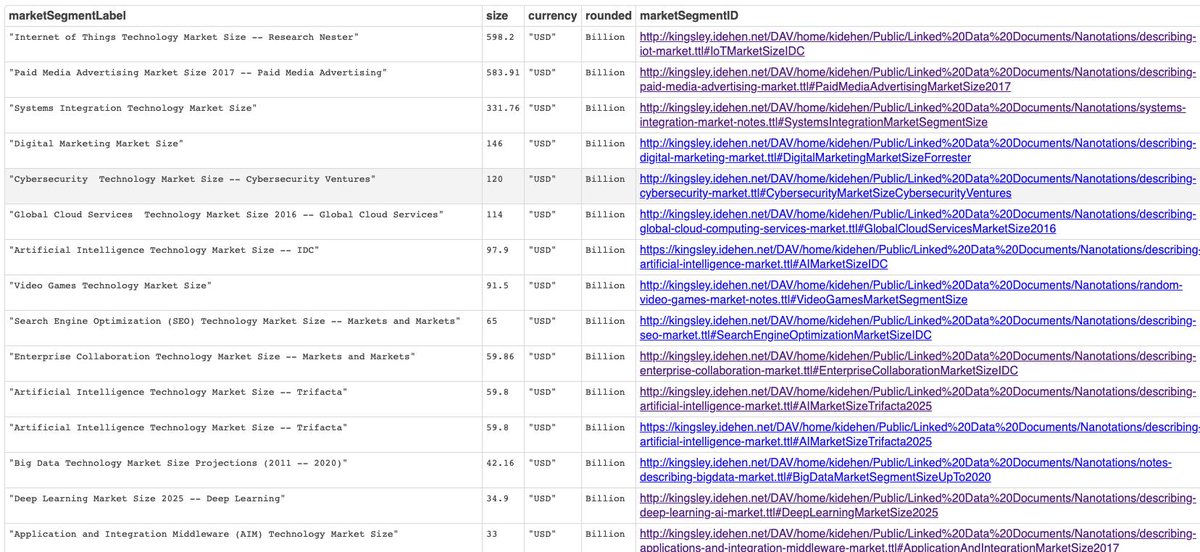Click the size value 114
The width and height of the screenshot is (1200, 552).
[494, 215]
